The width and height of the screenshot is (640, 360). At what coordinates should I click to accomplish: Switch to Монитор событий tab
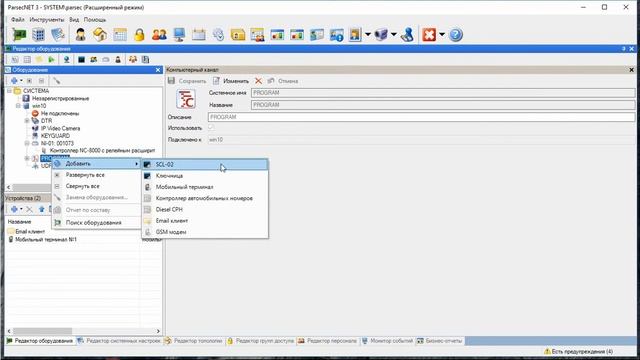coord(387,340)
